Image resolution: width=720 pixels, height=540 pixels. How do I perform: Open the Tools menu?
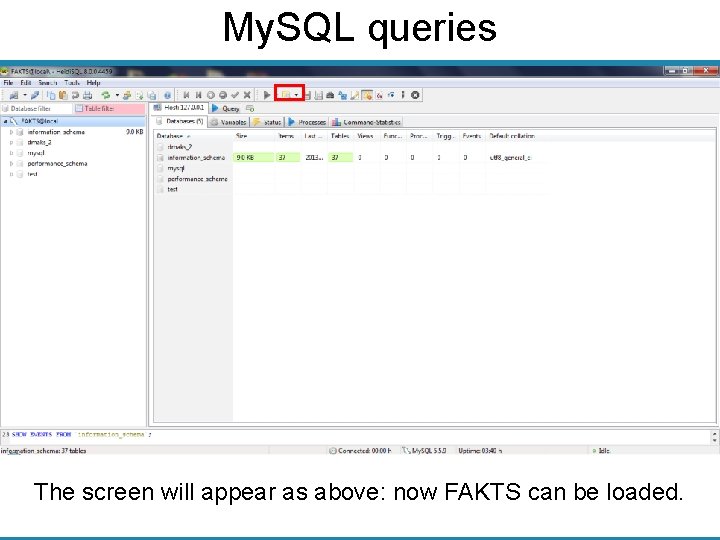click(72, 83)
